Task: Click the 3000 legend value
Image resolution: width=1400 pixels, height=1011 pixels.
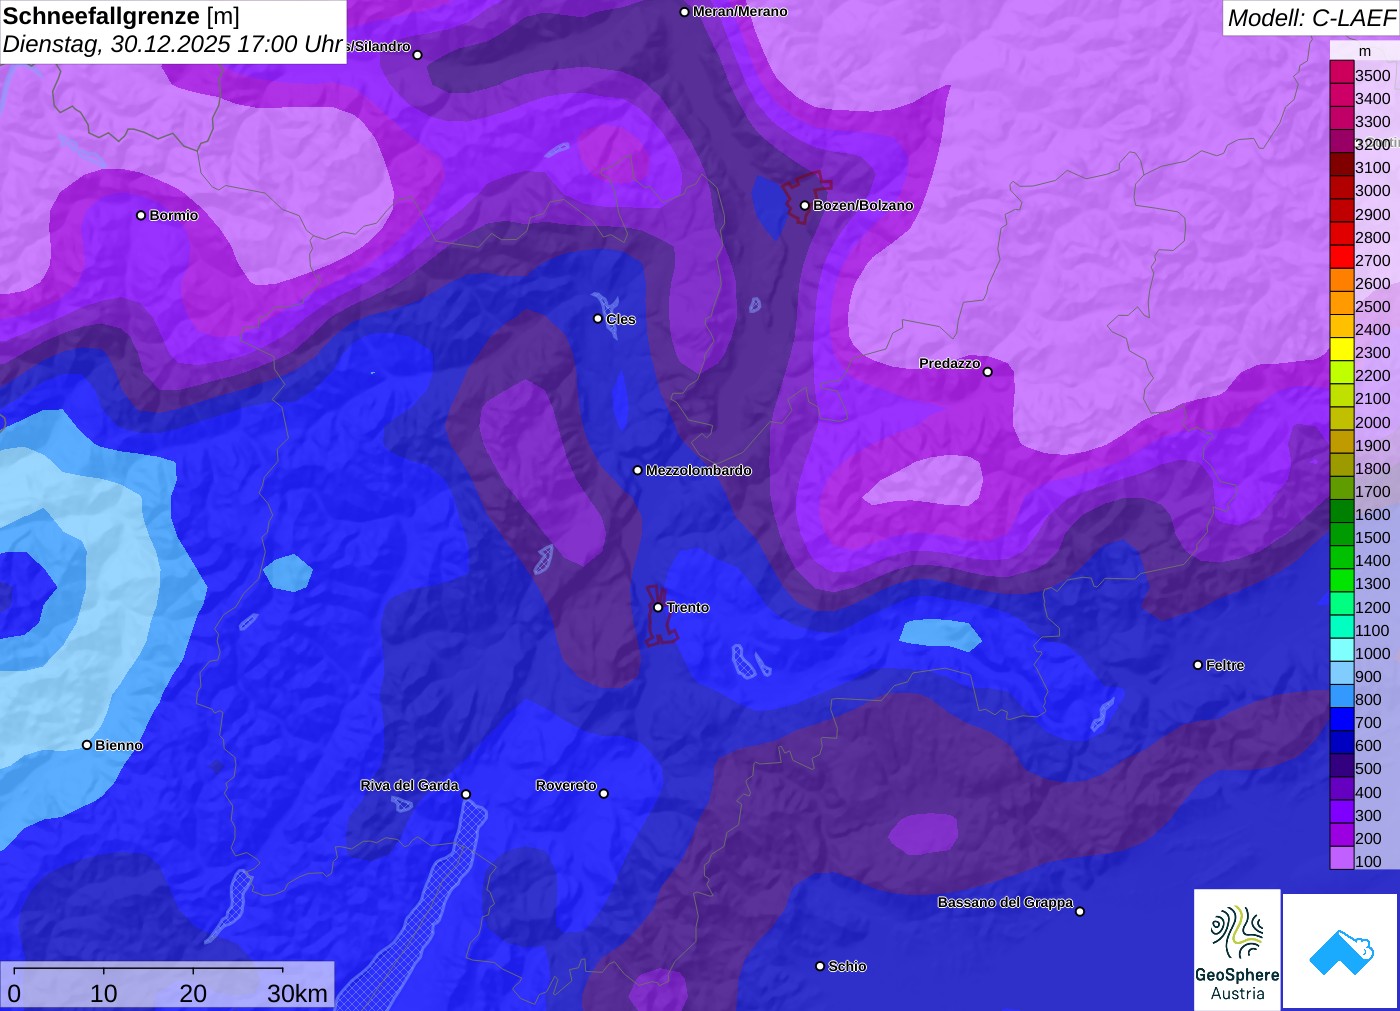Action: (x=1373, y=190)
